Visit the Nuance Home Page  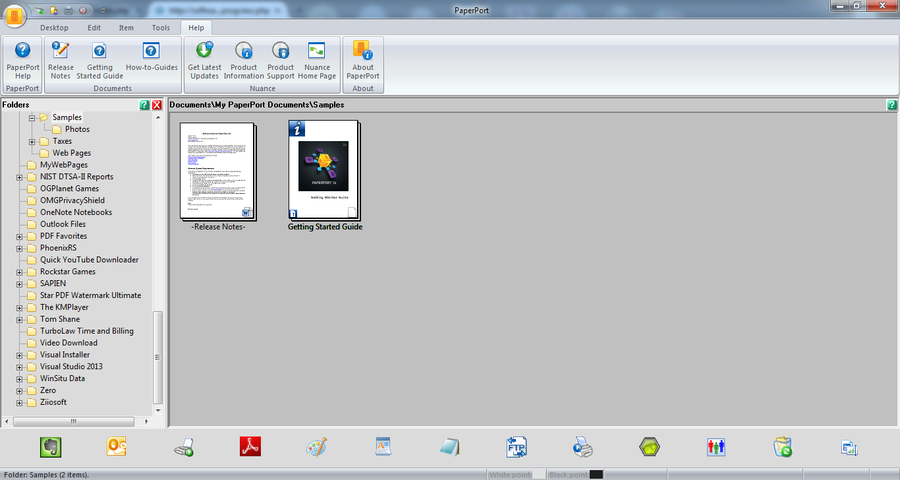[317, 60]
